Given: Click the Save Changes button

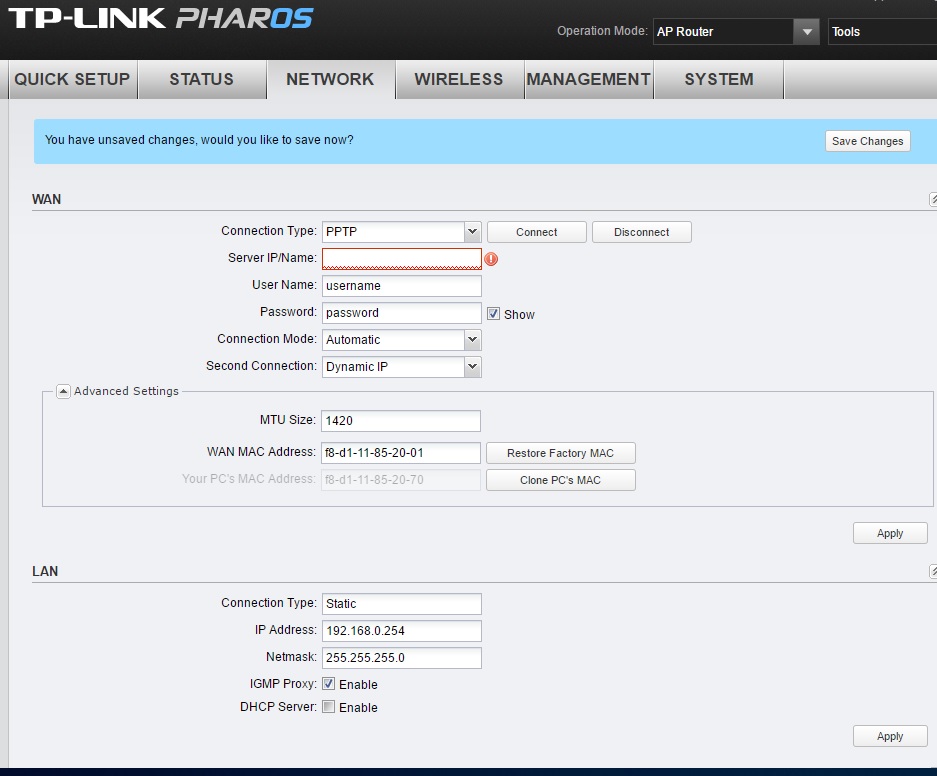Looking at the screenshot, I should click(867, 141).
